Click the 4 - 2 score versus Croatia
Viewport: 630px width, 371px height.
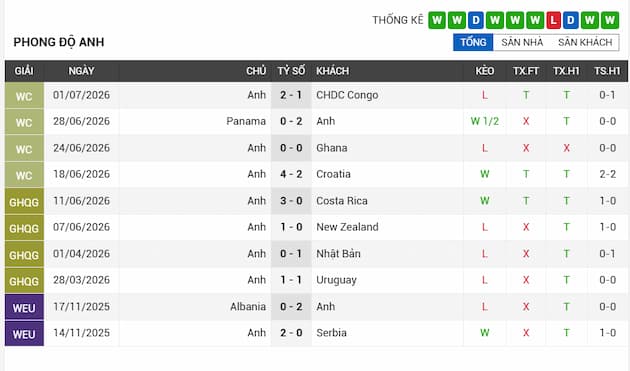point(291,174)
